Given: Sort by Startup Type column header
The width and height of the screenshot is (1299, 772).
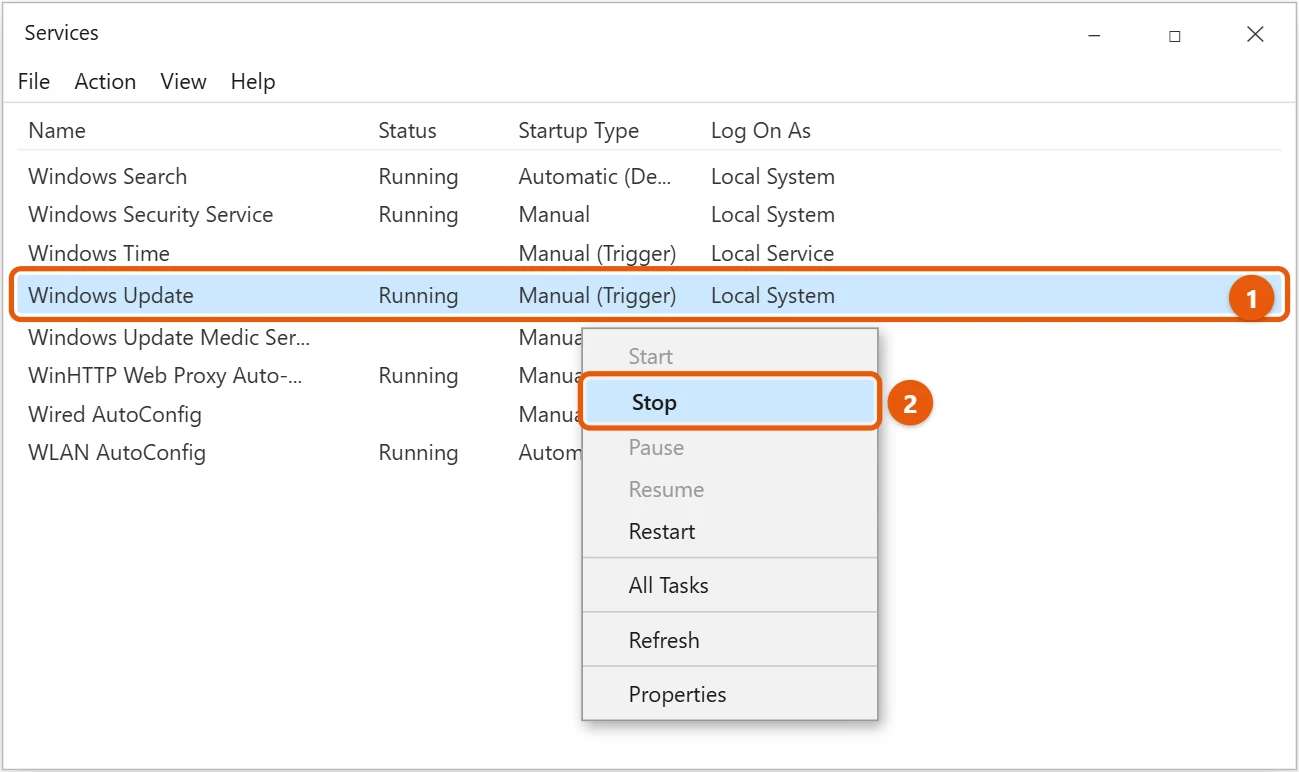Looking at the screenshot, I should pos(578,131).
